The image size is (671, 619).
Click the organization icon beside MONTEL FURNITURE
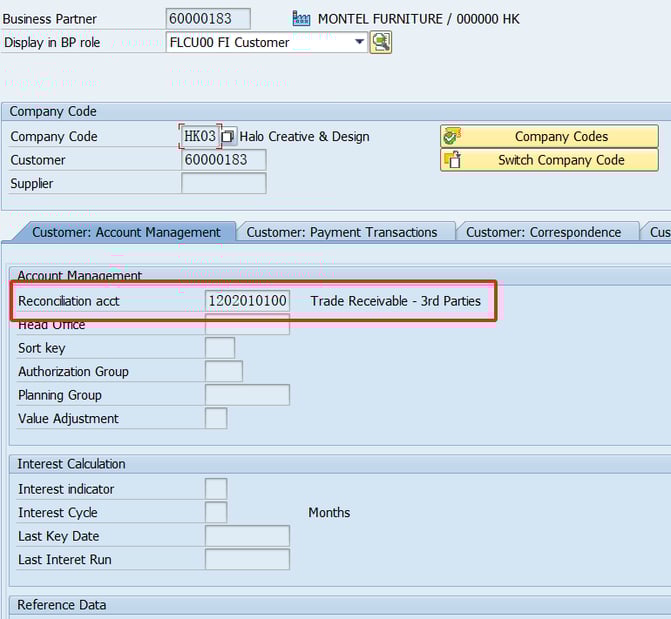pyautogui.click(x=301, y=19)
